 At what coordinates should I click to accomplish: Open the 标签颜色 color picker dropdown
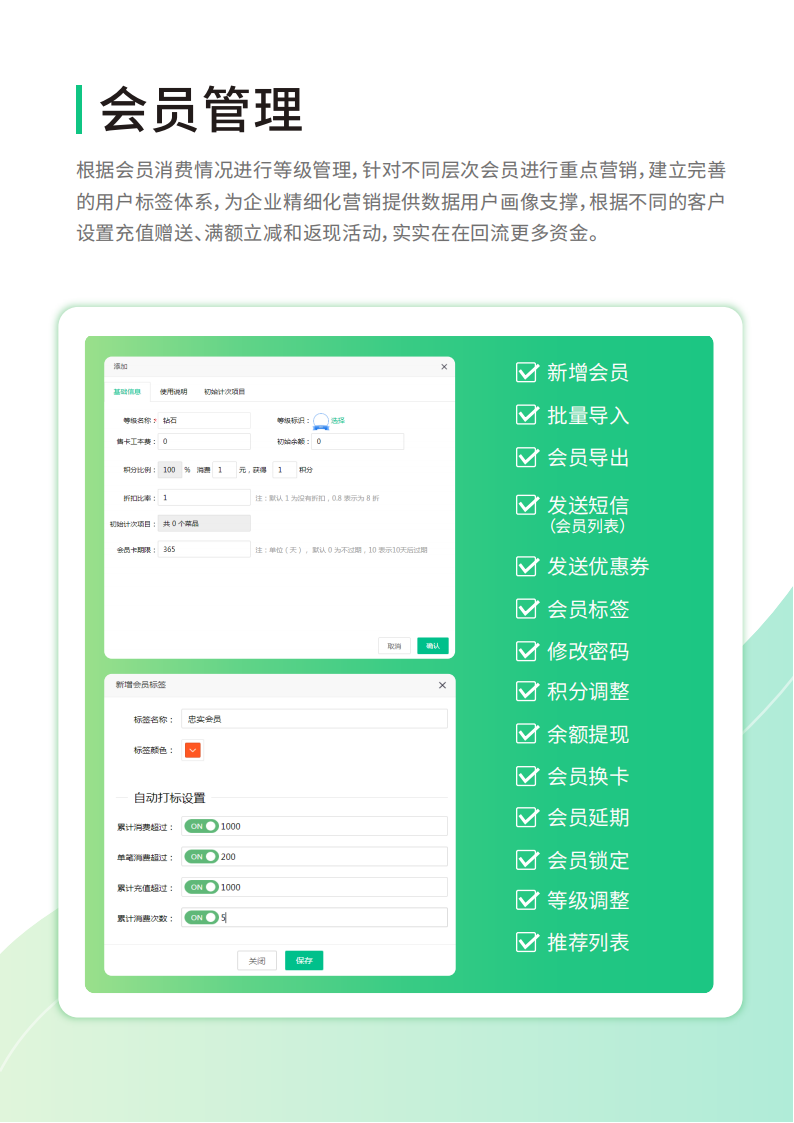click(193, 750)
